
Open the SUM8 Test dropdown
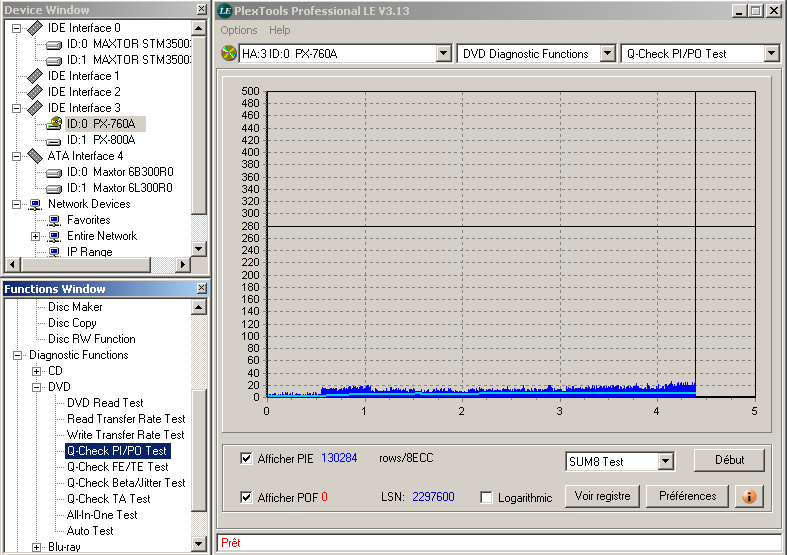pyautogui.click(x=666, y=461)
